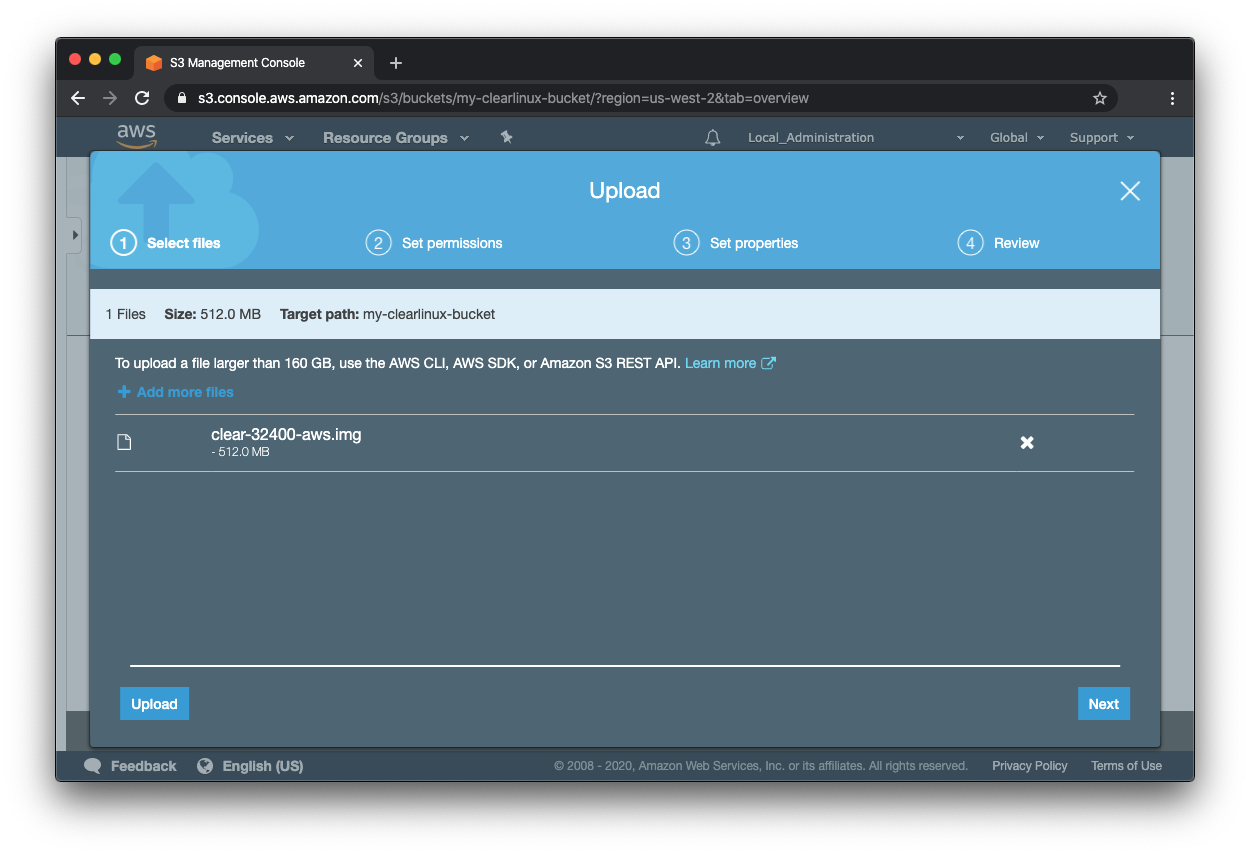The height and width of the screenshot is (855, 1250).
Task: Click the Size: 512.0 MB summary text
Action: (213, 314)
